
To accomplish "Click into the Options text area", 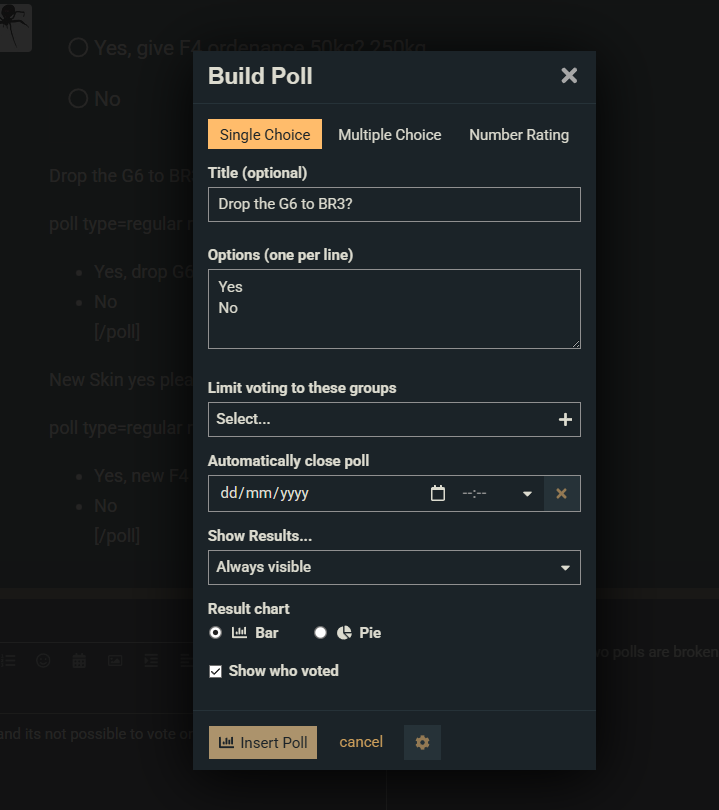I will 394,309.
